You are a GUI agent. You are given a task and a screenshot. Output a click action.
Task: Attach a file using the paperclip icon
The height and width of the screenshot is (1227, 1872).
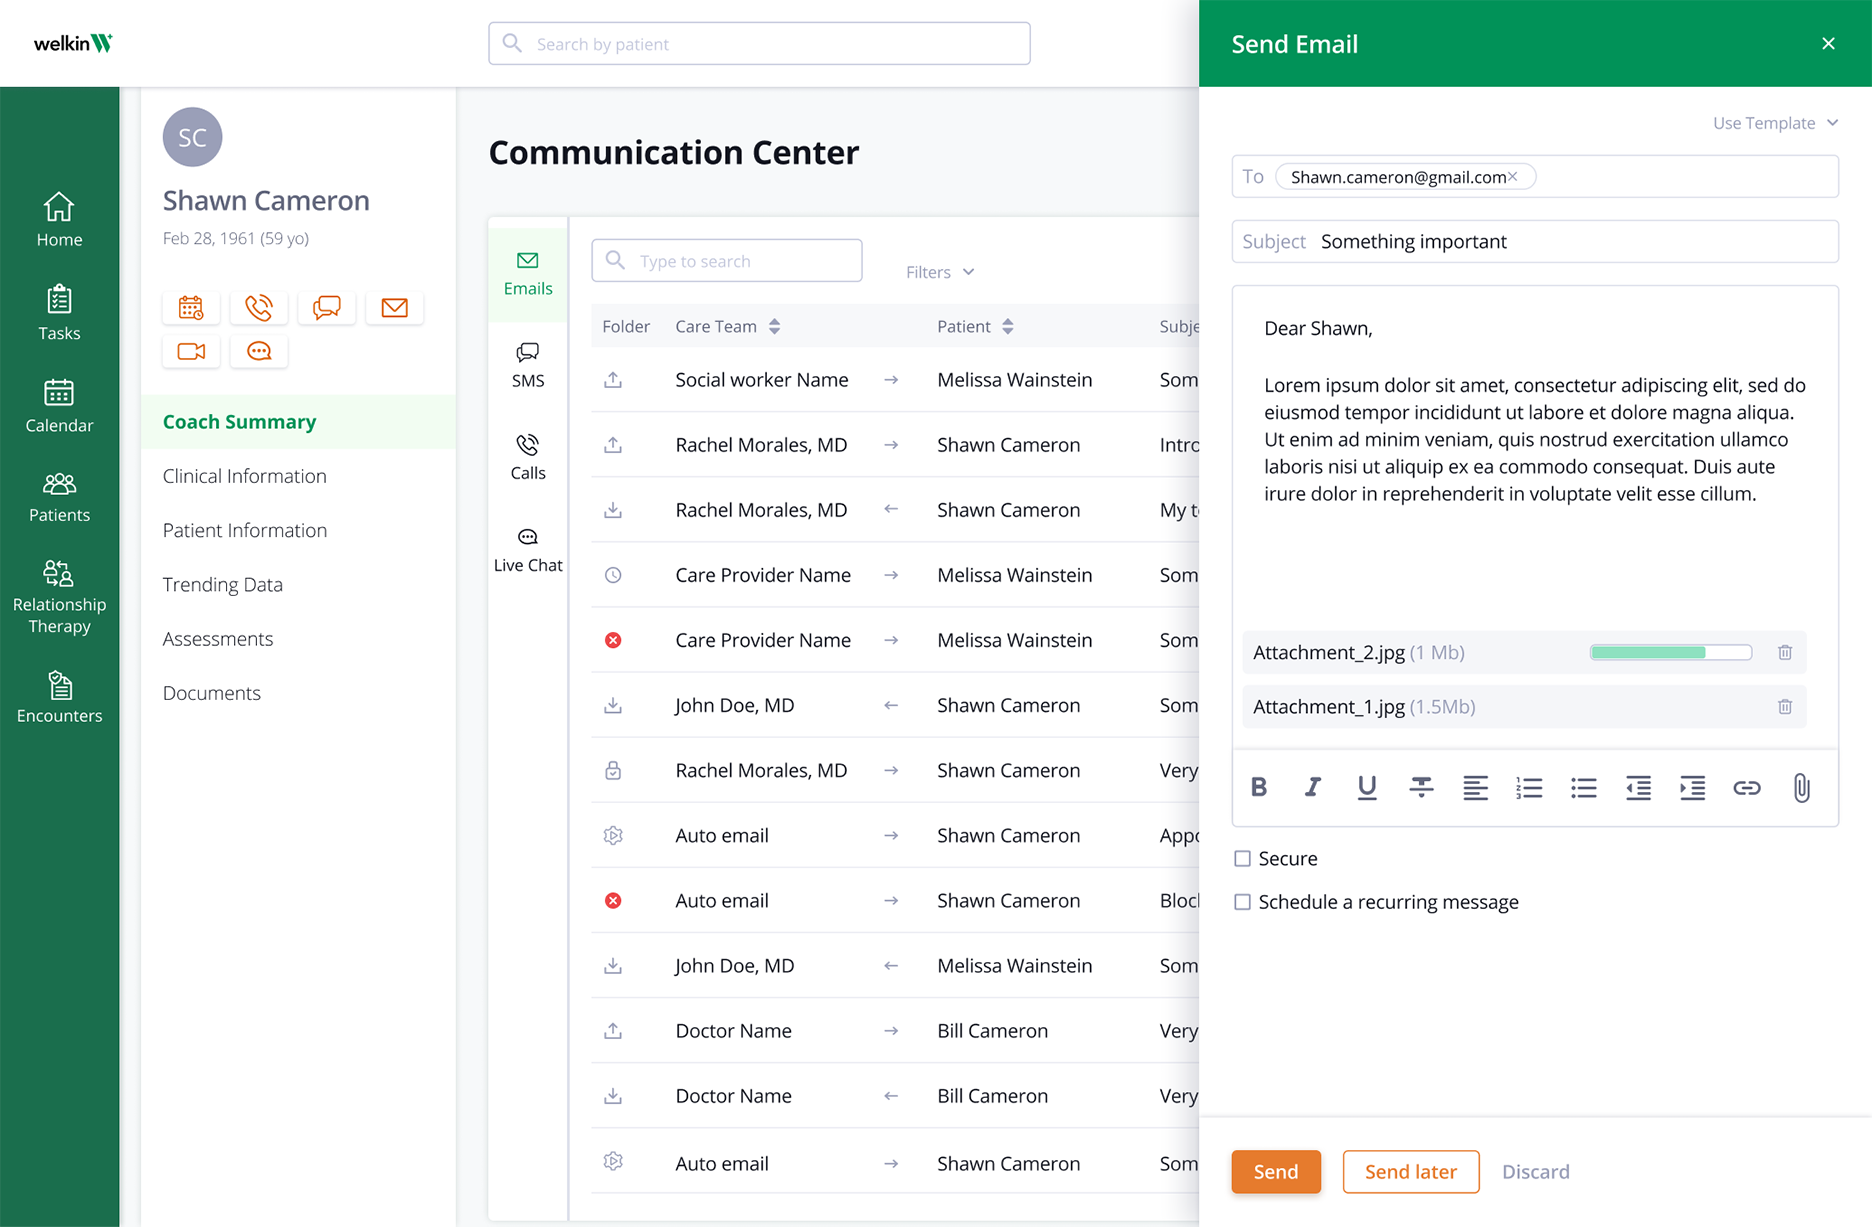[1802, 788]
